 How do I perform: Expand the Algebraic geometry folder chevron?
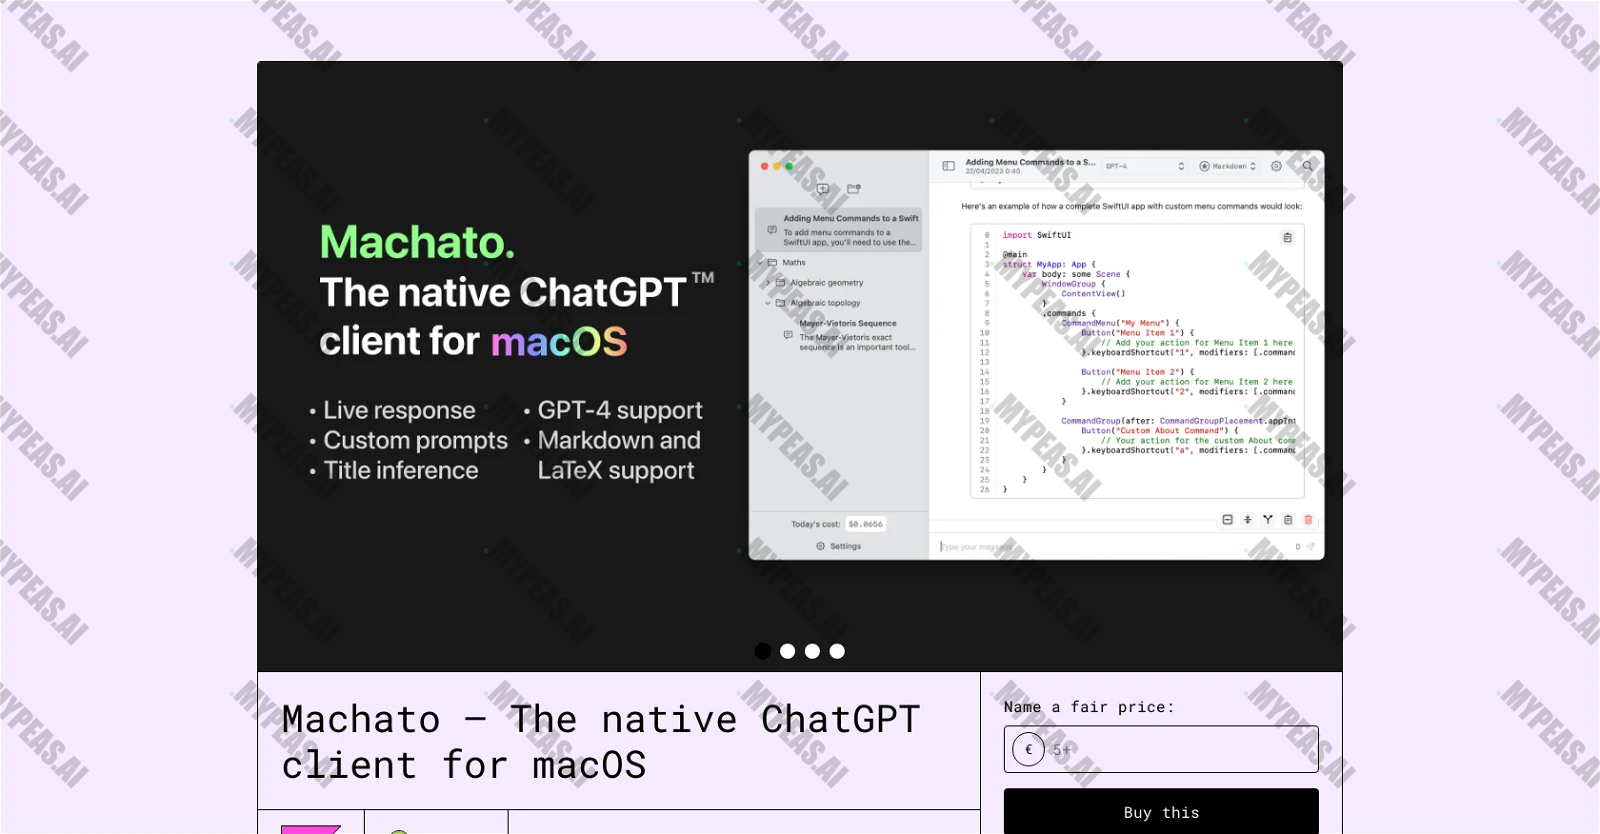[768, 283]
